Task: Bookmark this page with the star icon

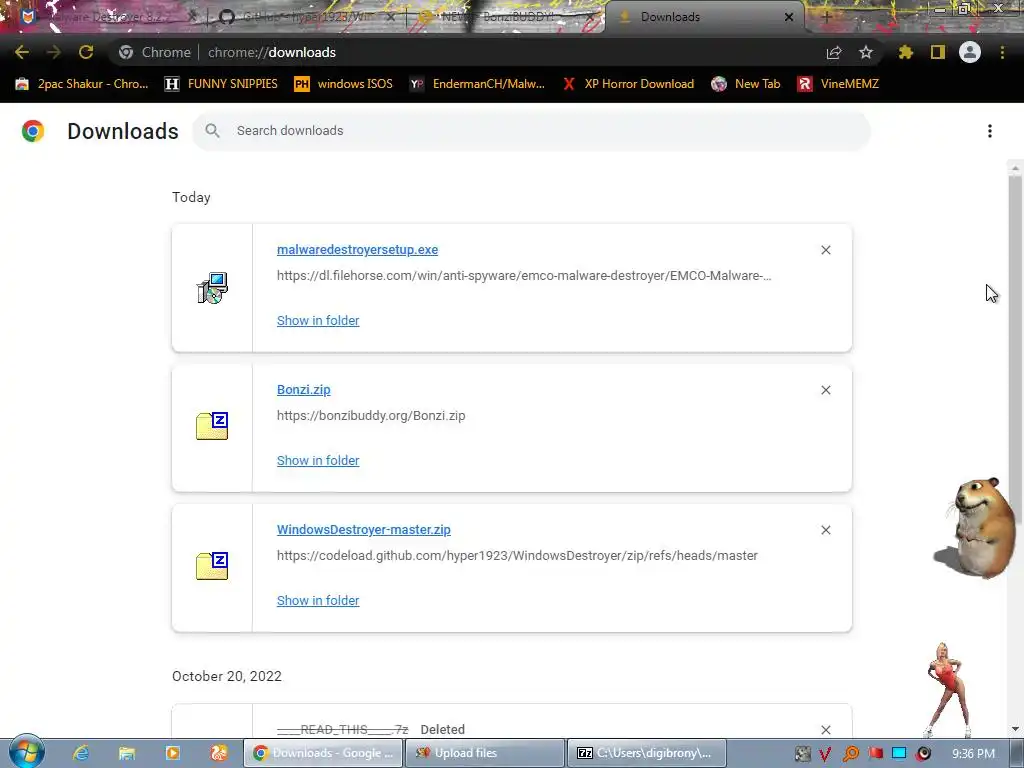Action: pos(866,52)
